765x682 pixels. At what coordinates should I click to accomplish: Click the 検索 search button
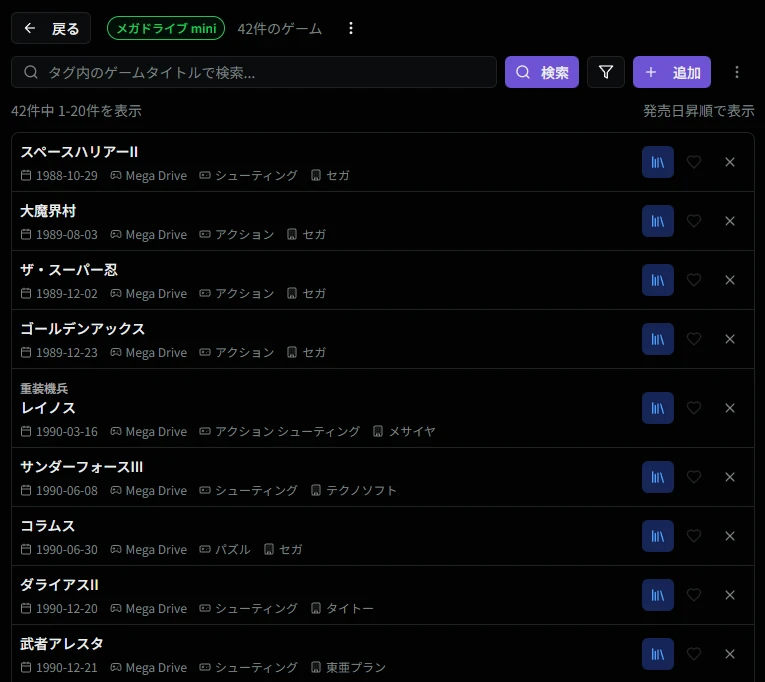click(x=542, y=72)
